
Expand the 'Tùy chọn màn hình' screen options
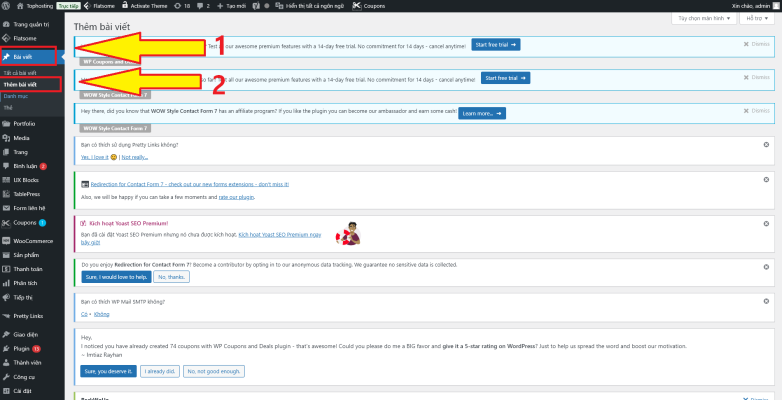(x=698, y=18)
